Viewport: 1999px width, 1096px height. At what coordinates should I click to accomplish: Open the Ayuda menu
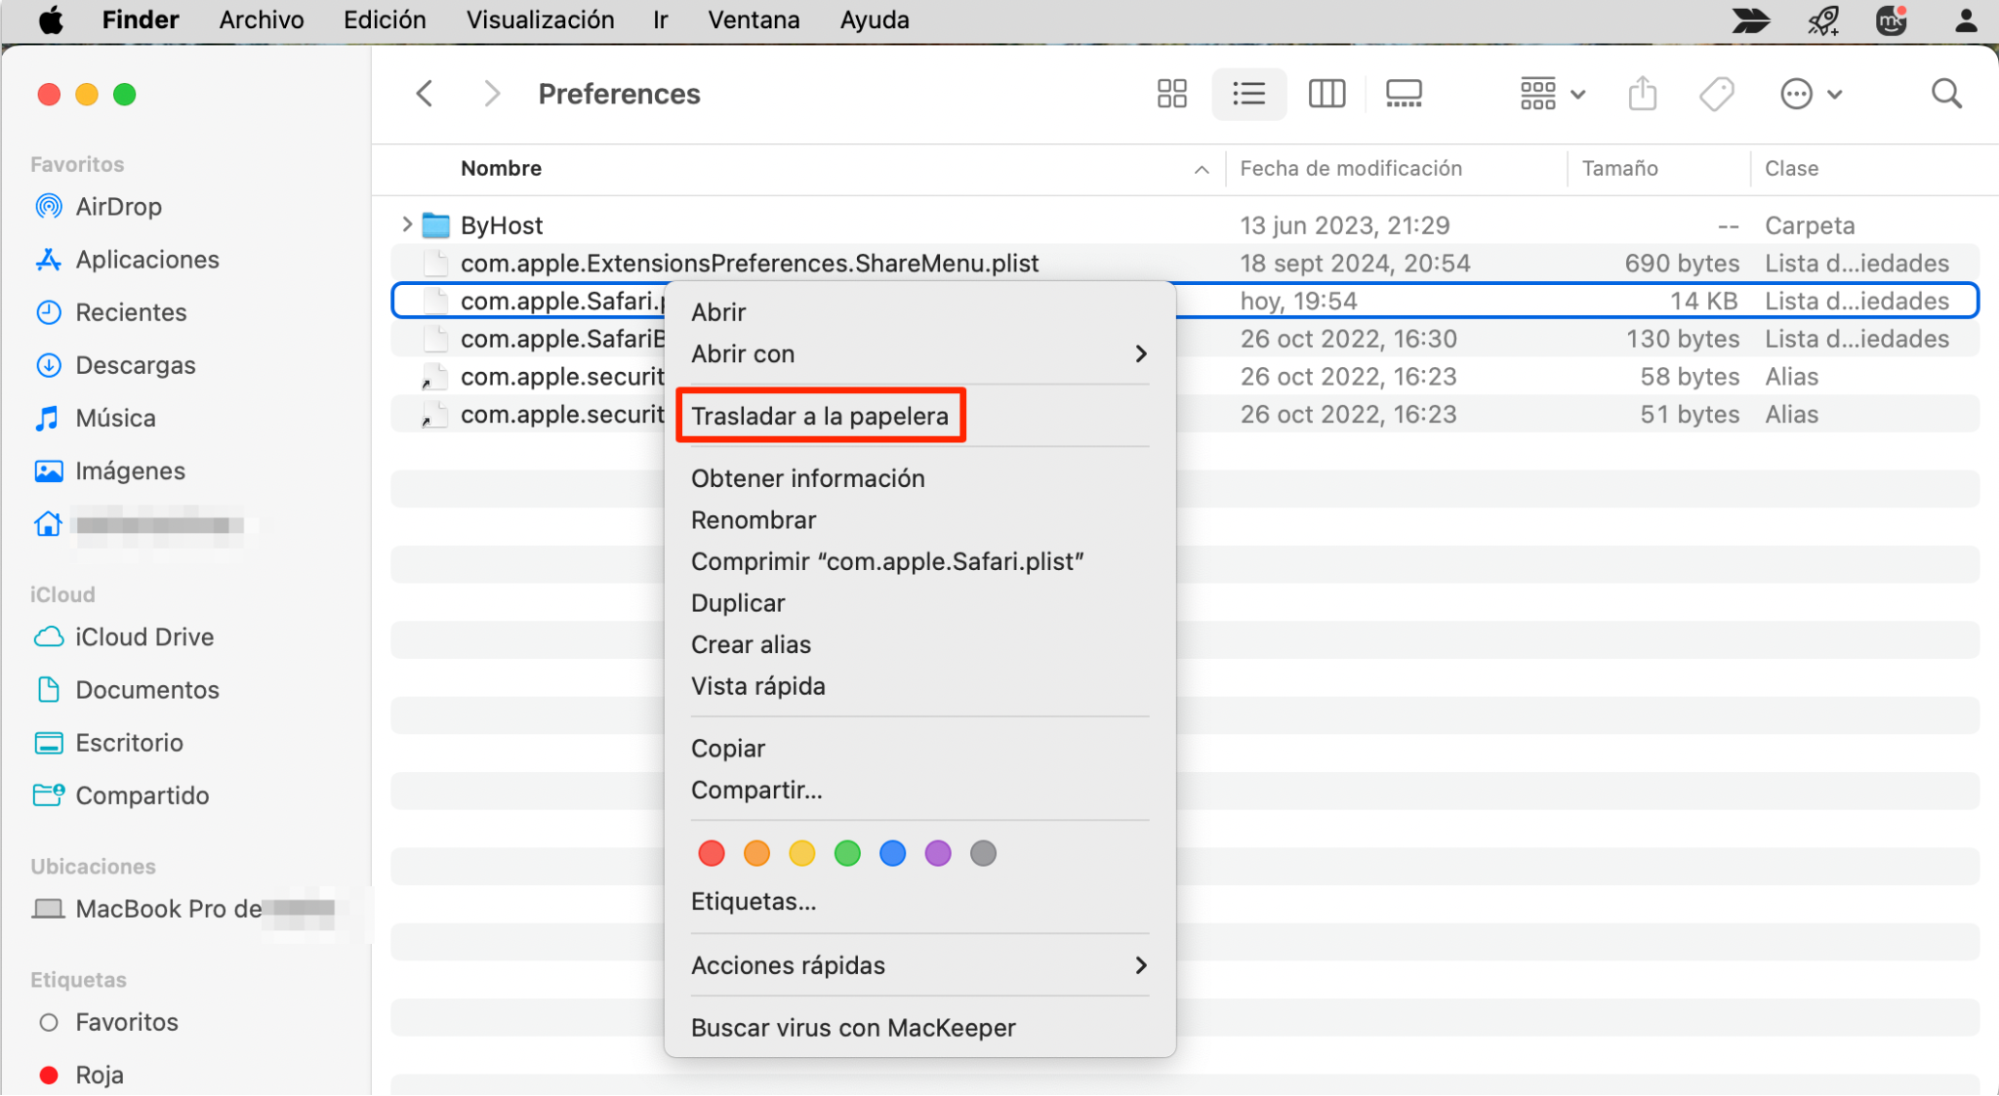click(874, 20)
